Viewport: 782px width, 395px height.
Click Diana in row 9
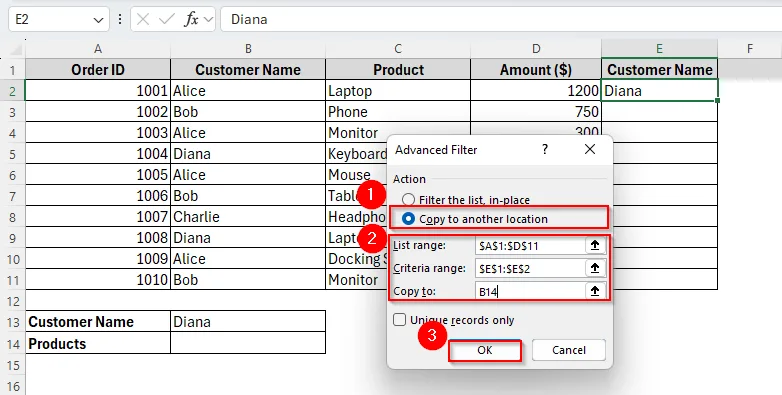coord(248,238)
